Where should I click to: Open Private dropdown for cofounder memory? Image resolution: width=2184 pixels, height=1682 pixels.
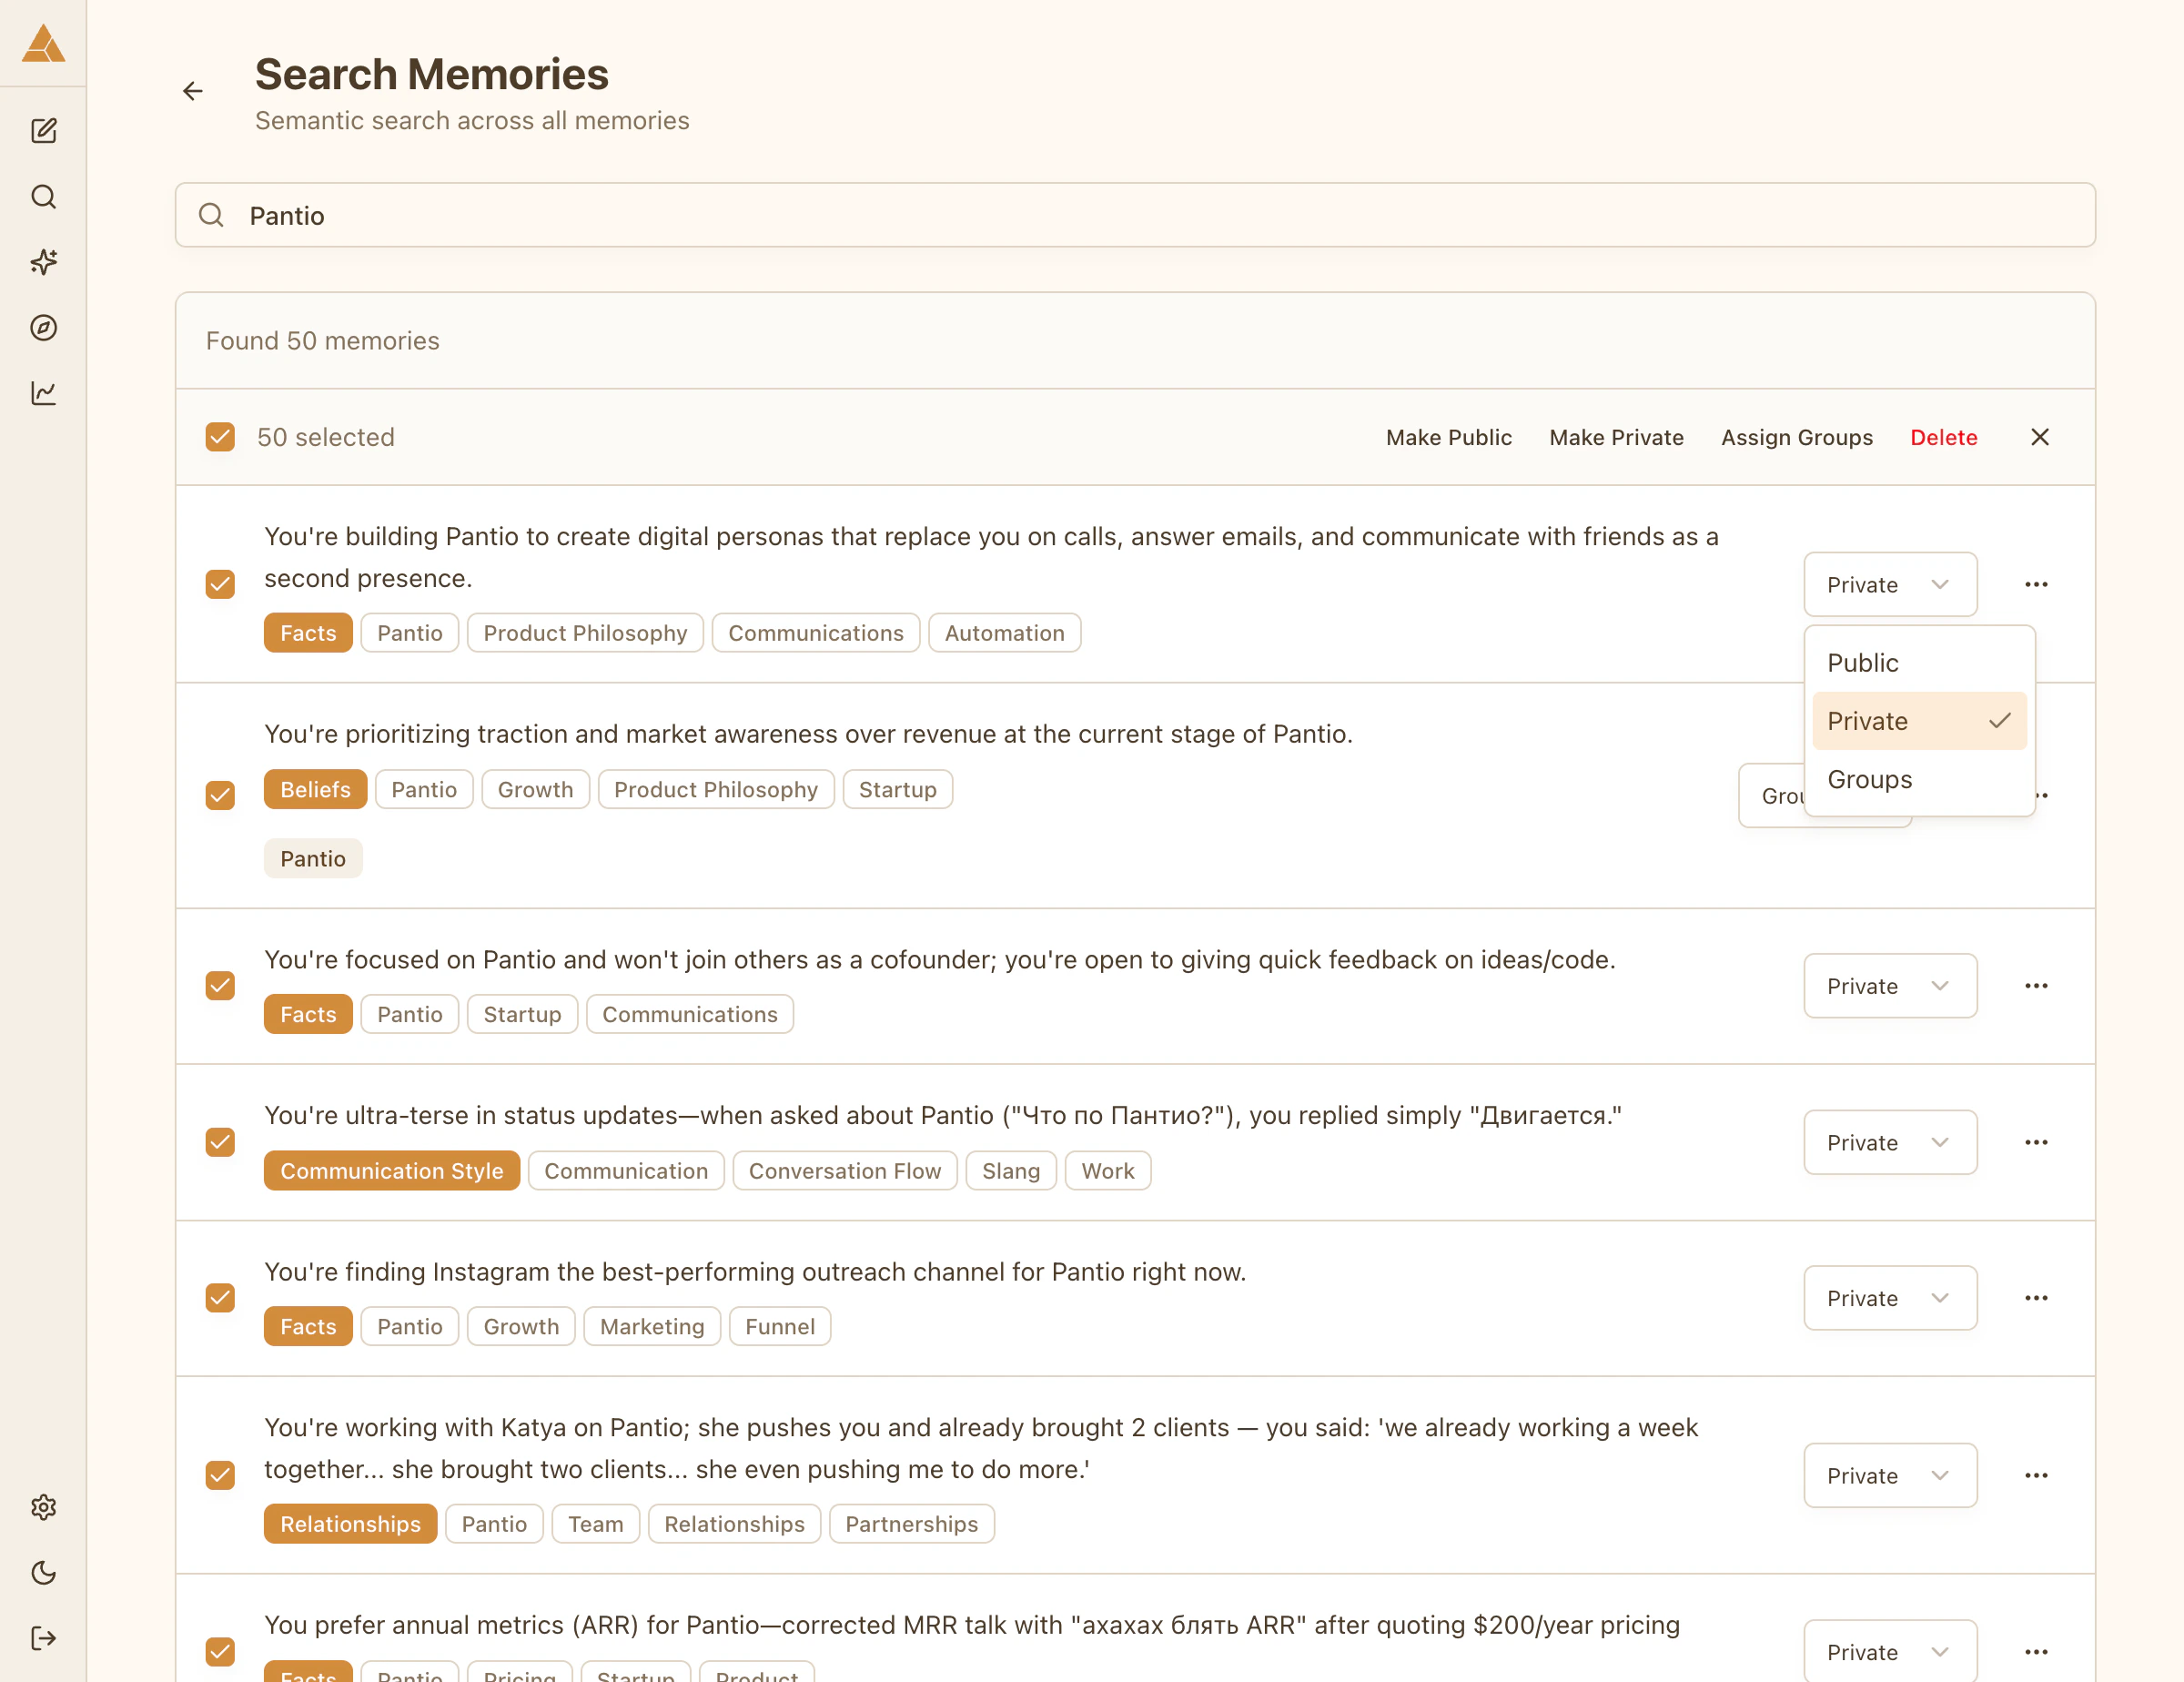pyautogui.click(x=1889, y=986)
